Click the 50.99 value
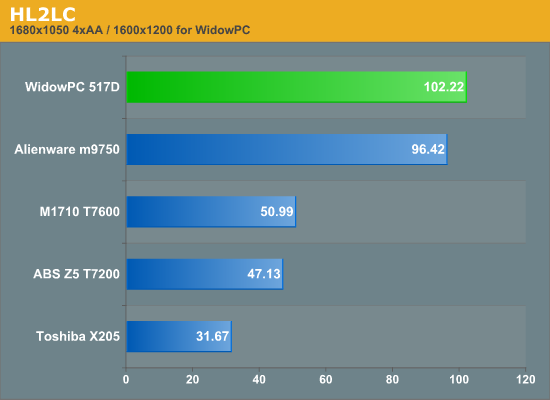The height and width of the screenshot is (400, 550). [277, 212]
